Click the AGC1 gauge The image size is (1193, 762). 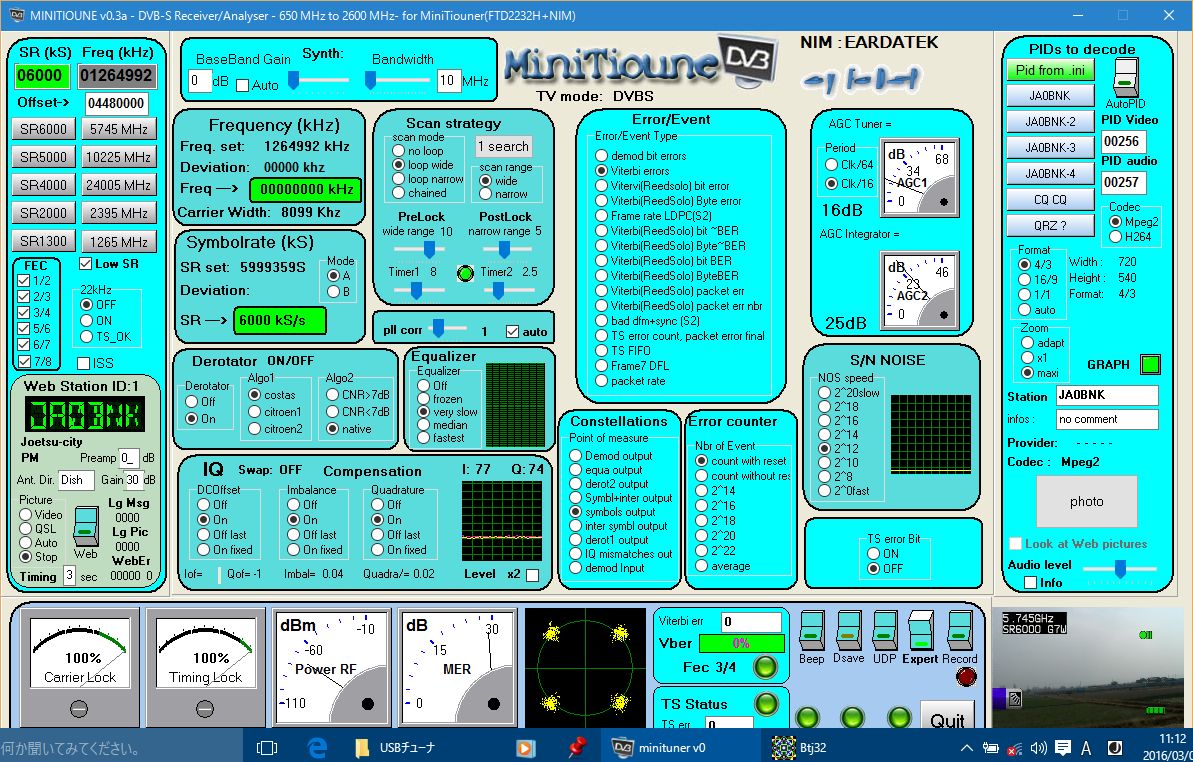[918, 177]
